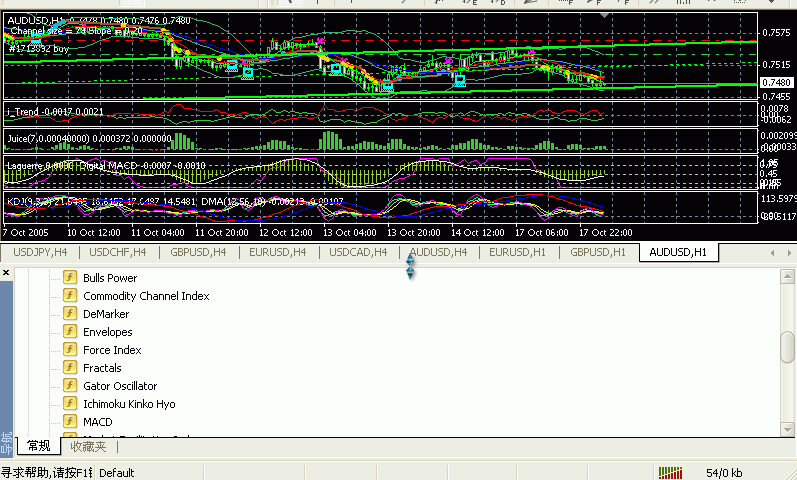Switch to the USDCAD,H4 chart tab
This screenshot has width=797, height=480.
tap(357, 253)
